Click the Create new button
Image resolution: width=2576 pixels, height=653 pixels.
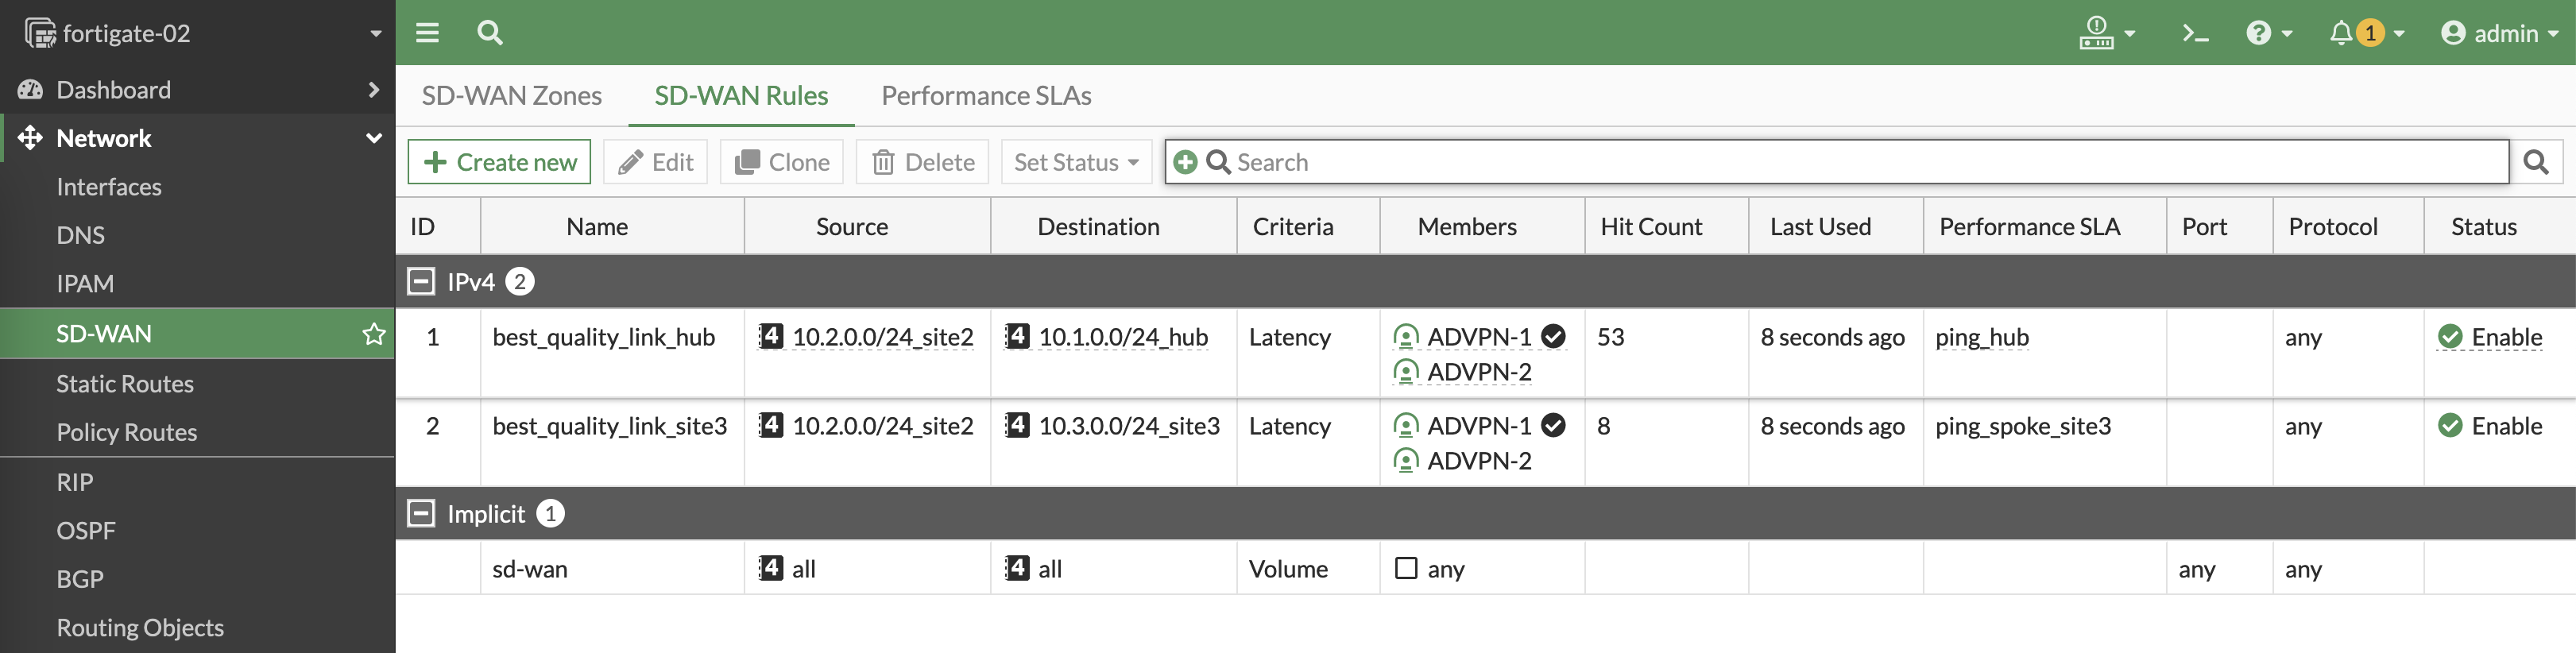click(x=499, y=162)
